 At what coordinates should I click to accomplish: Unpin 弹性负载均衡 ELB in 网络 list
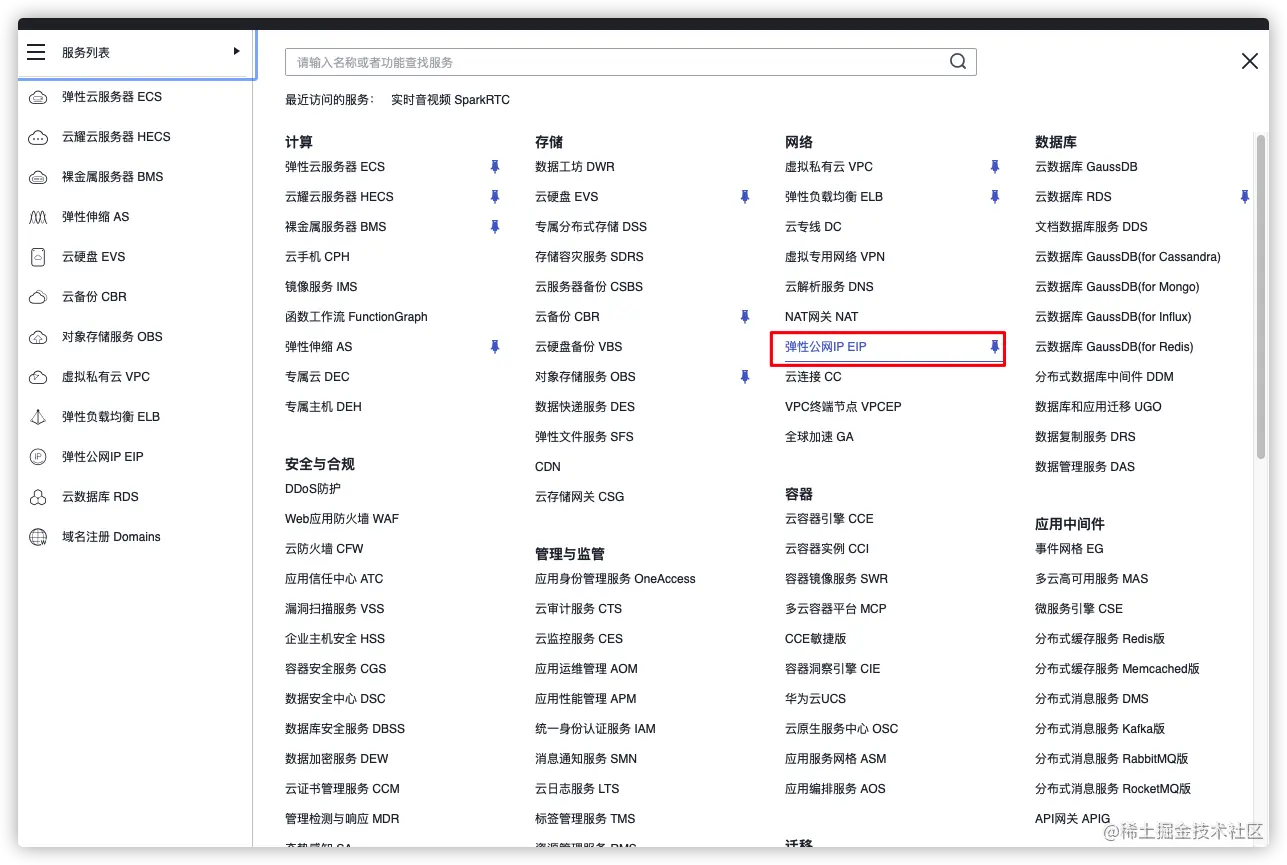[x=994, y=197]
